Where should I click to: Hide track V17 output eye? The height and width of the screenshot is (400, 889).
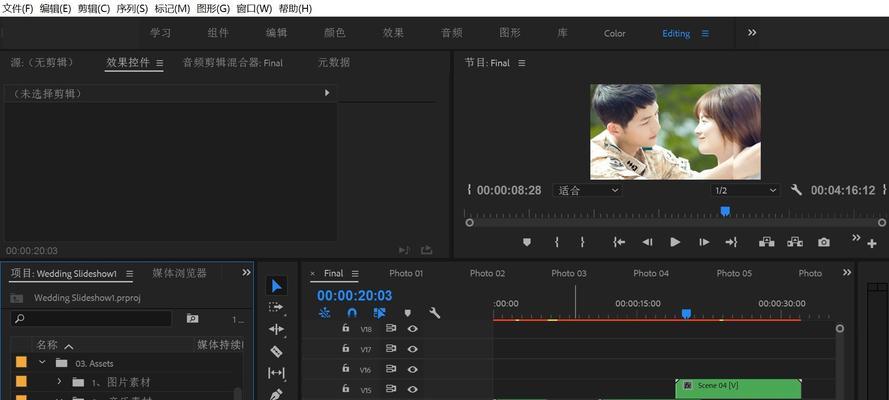[412, 348]
